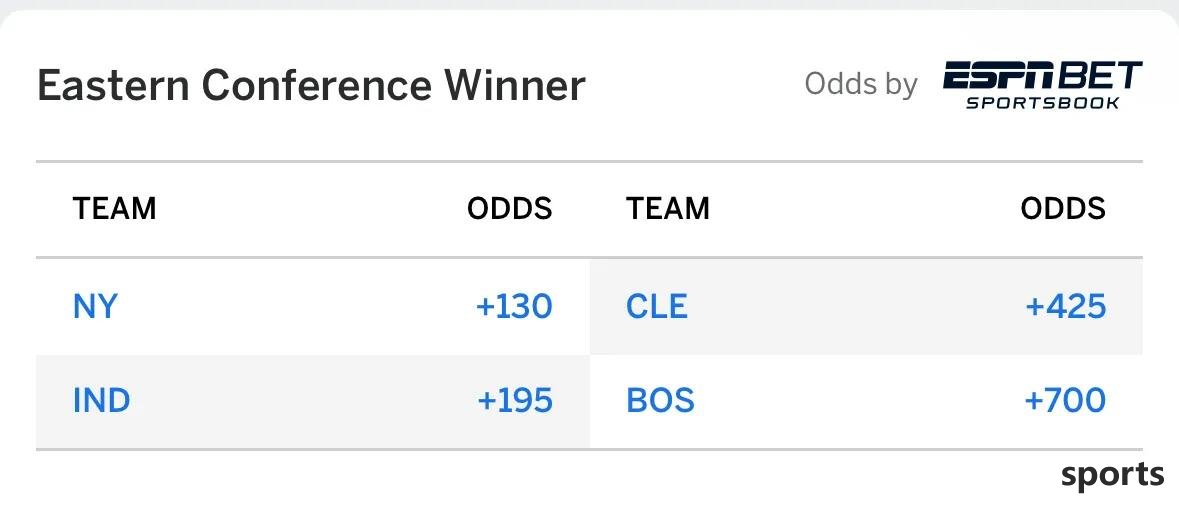Viewport: 1179px width, 506px height.
Task: Click the SPORTSBOOK text under the logo
Action: pos(1043,102)
